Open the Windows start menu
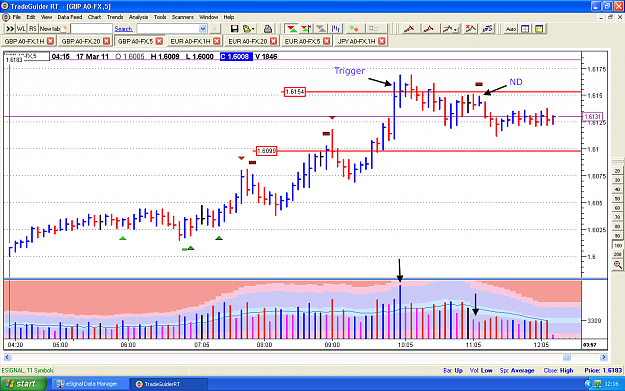 pyautogui.click(x=23, y=384)
